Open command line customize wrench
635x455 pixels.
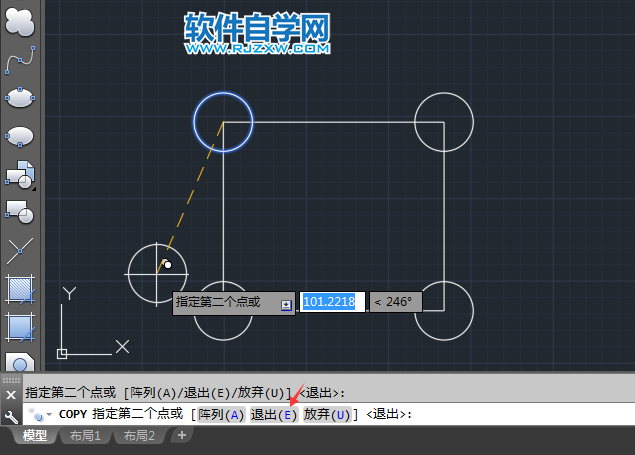(11, 417)
